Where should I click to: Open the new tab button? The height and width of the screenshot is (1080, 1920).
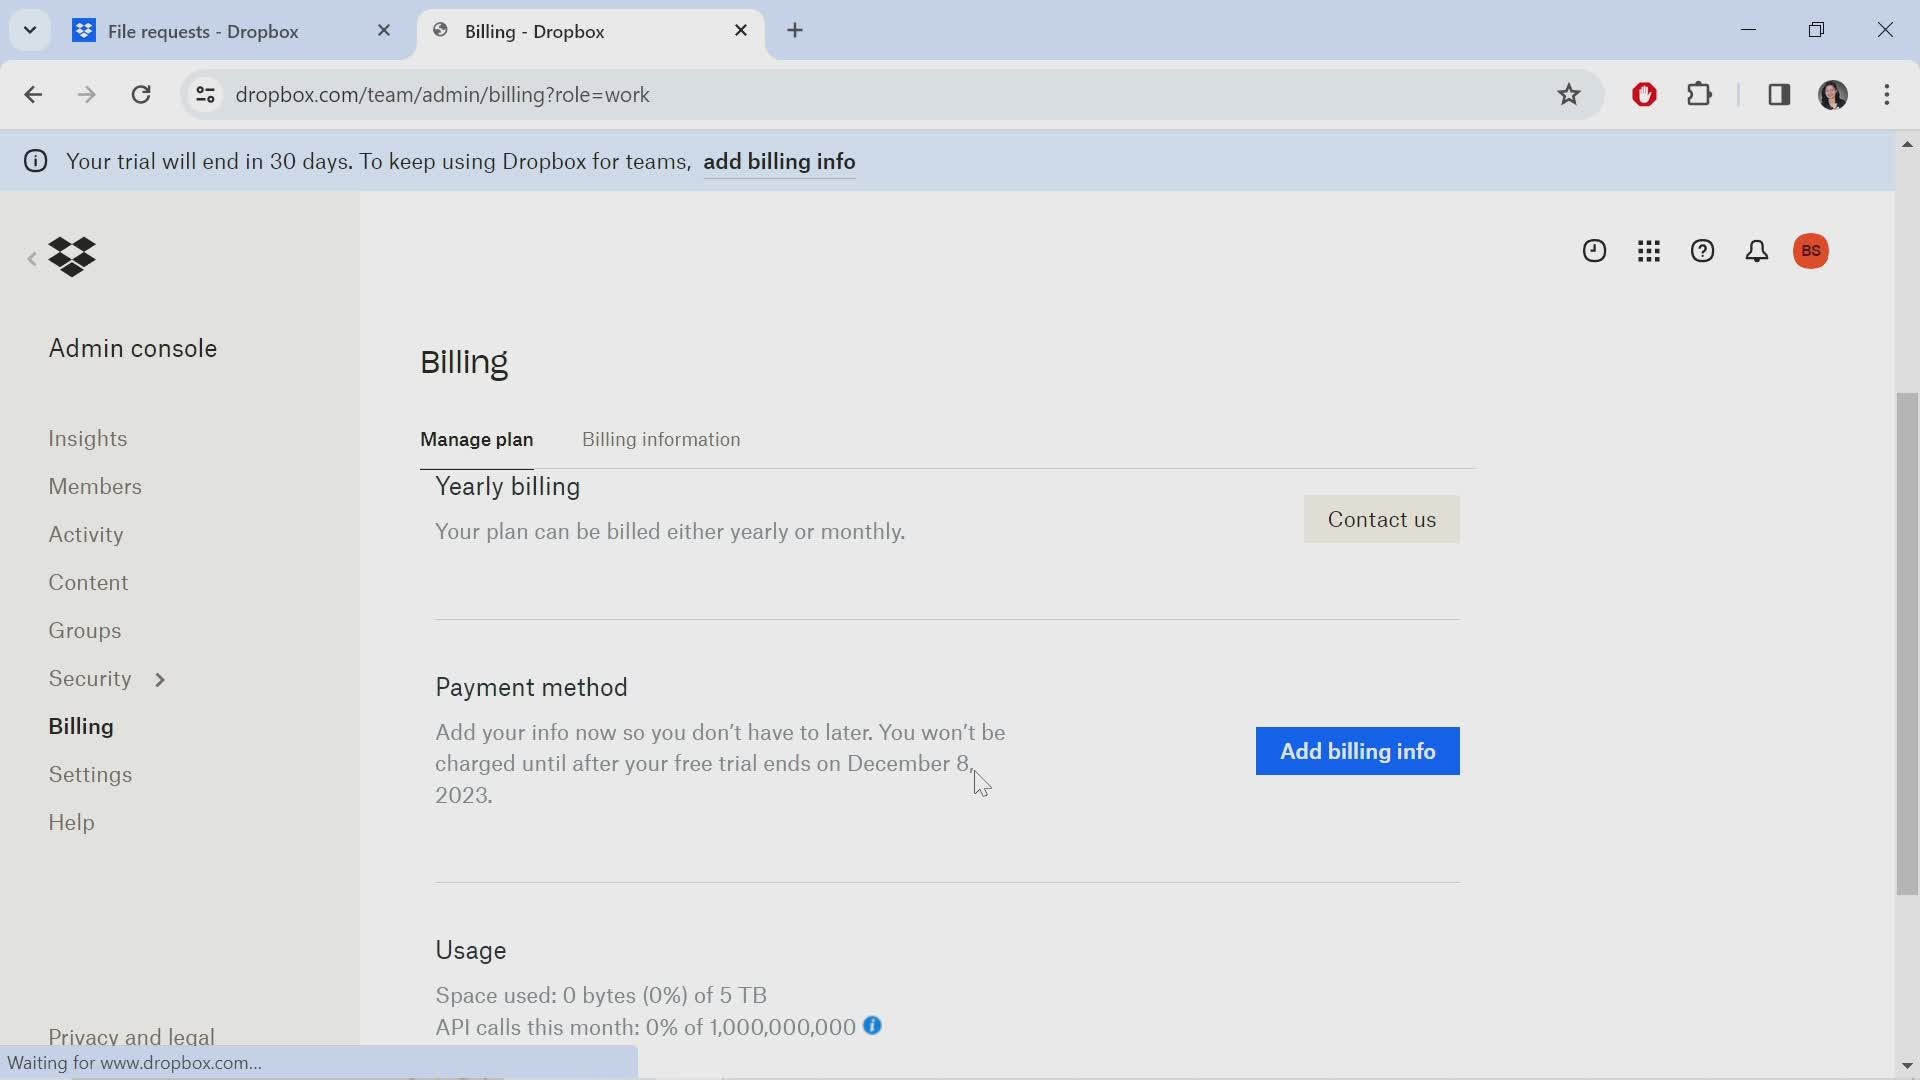[x=794, y=30]
